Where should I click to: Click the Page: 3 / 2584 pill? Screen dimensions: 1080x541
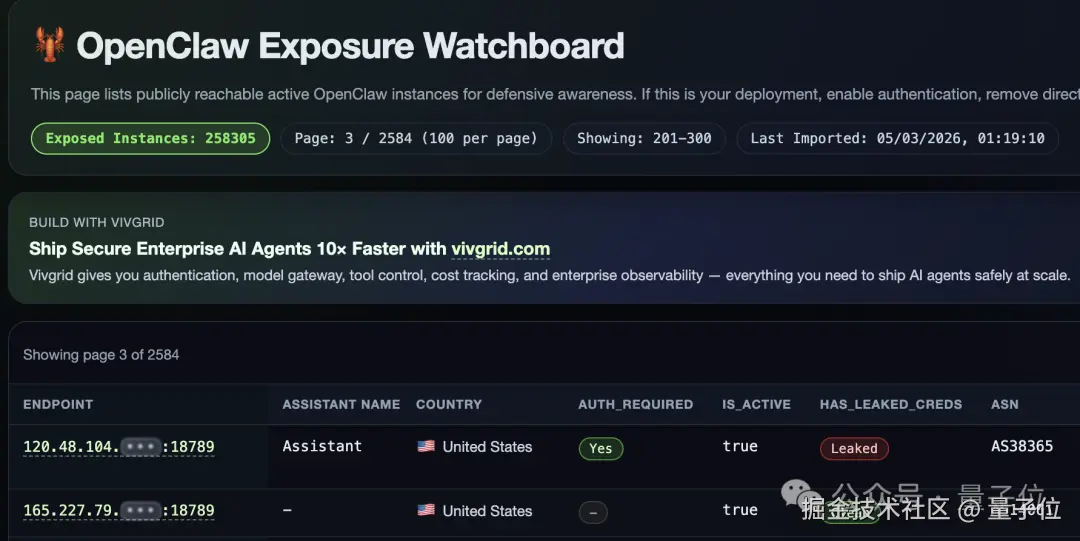tap(415, 138)
